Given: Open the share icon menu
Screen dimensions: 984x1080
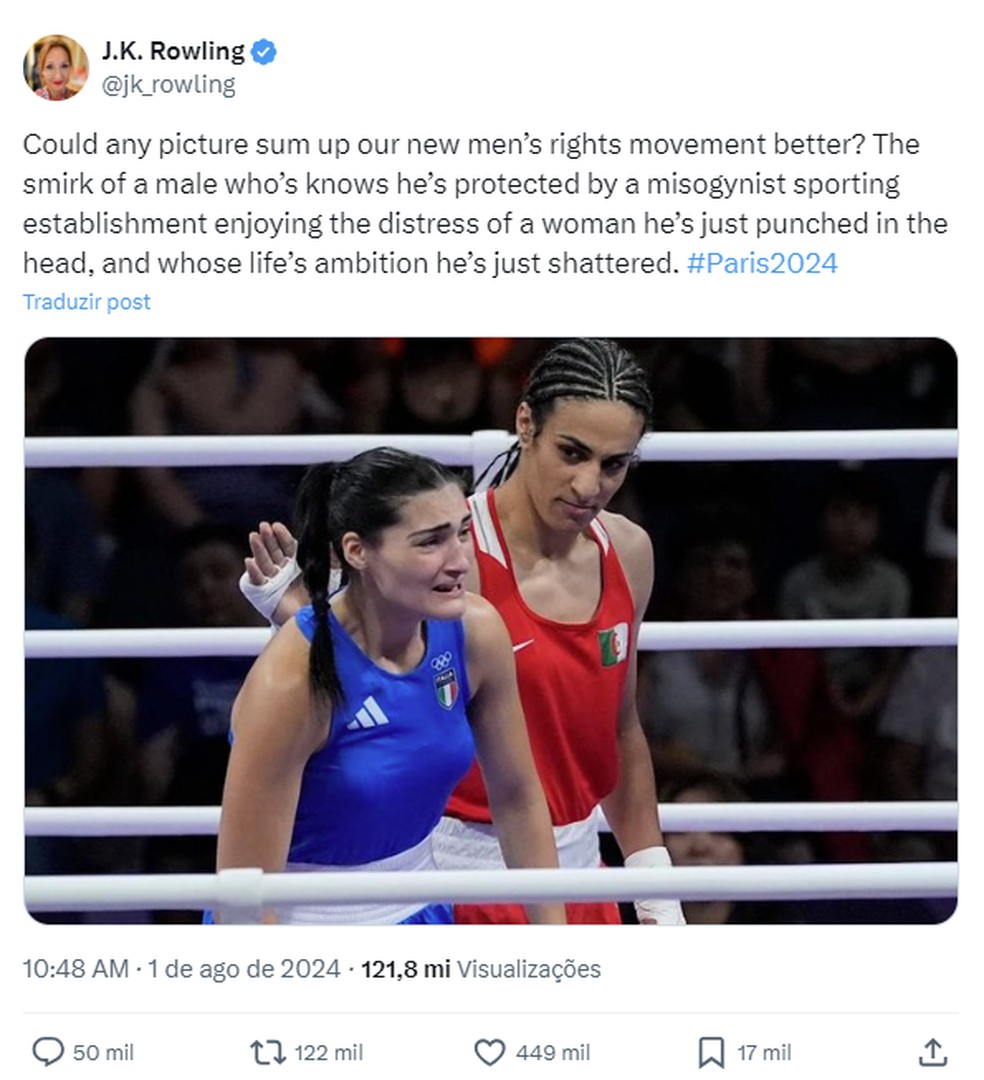Looking at the screenshot, I should tap(931, 1051).
